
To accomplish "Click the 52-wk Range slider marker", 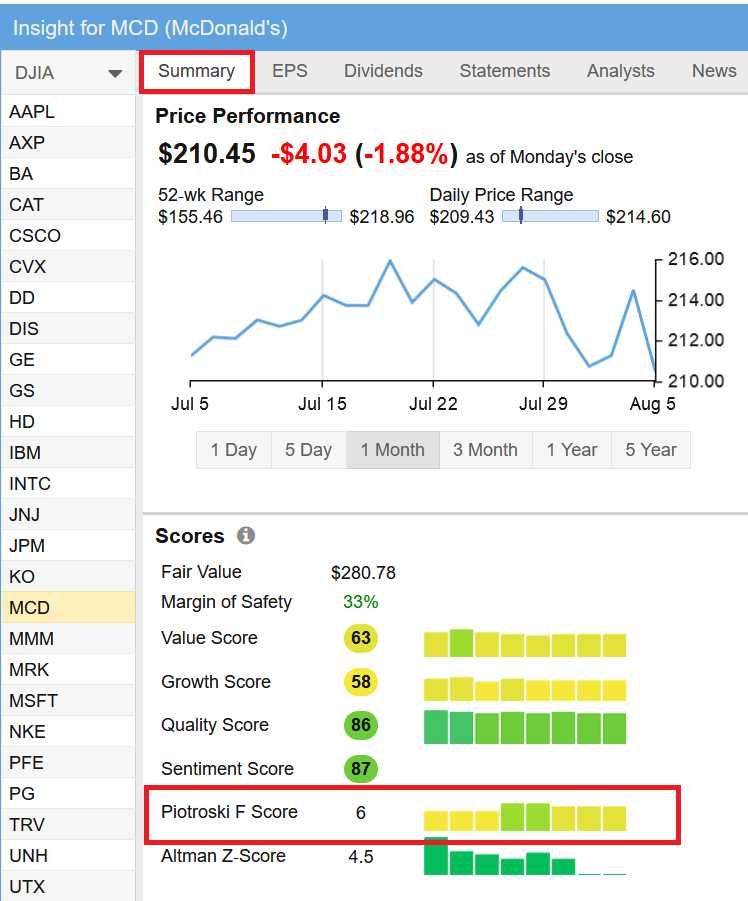I will pyautogui.click(x=325, y=216).
